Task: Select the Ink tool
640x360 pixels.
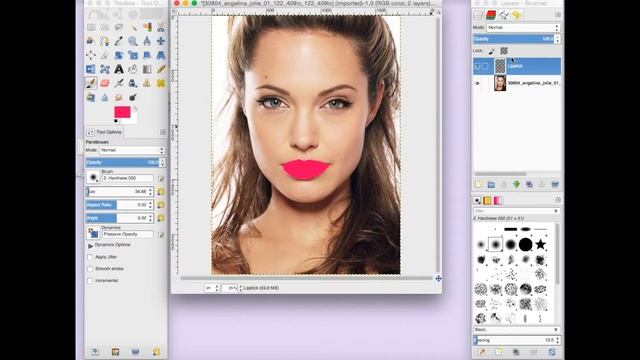Action: (133, 83)
